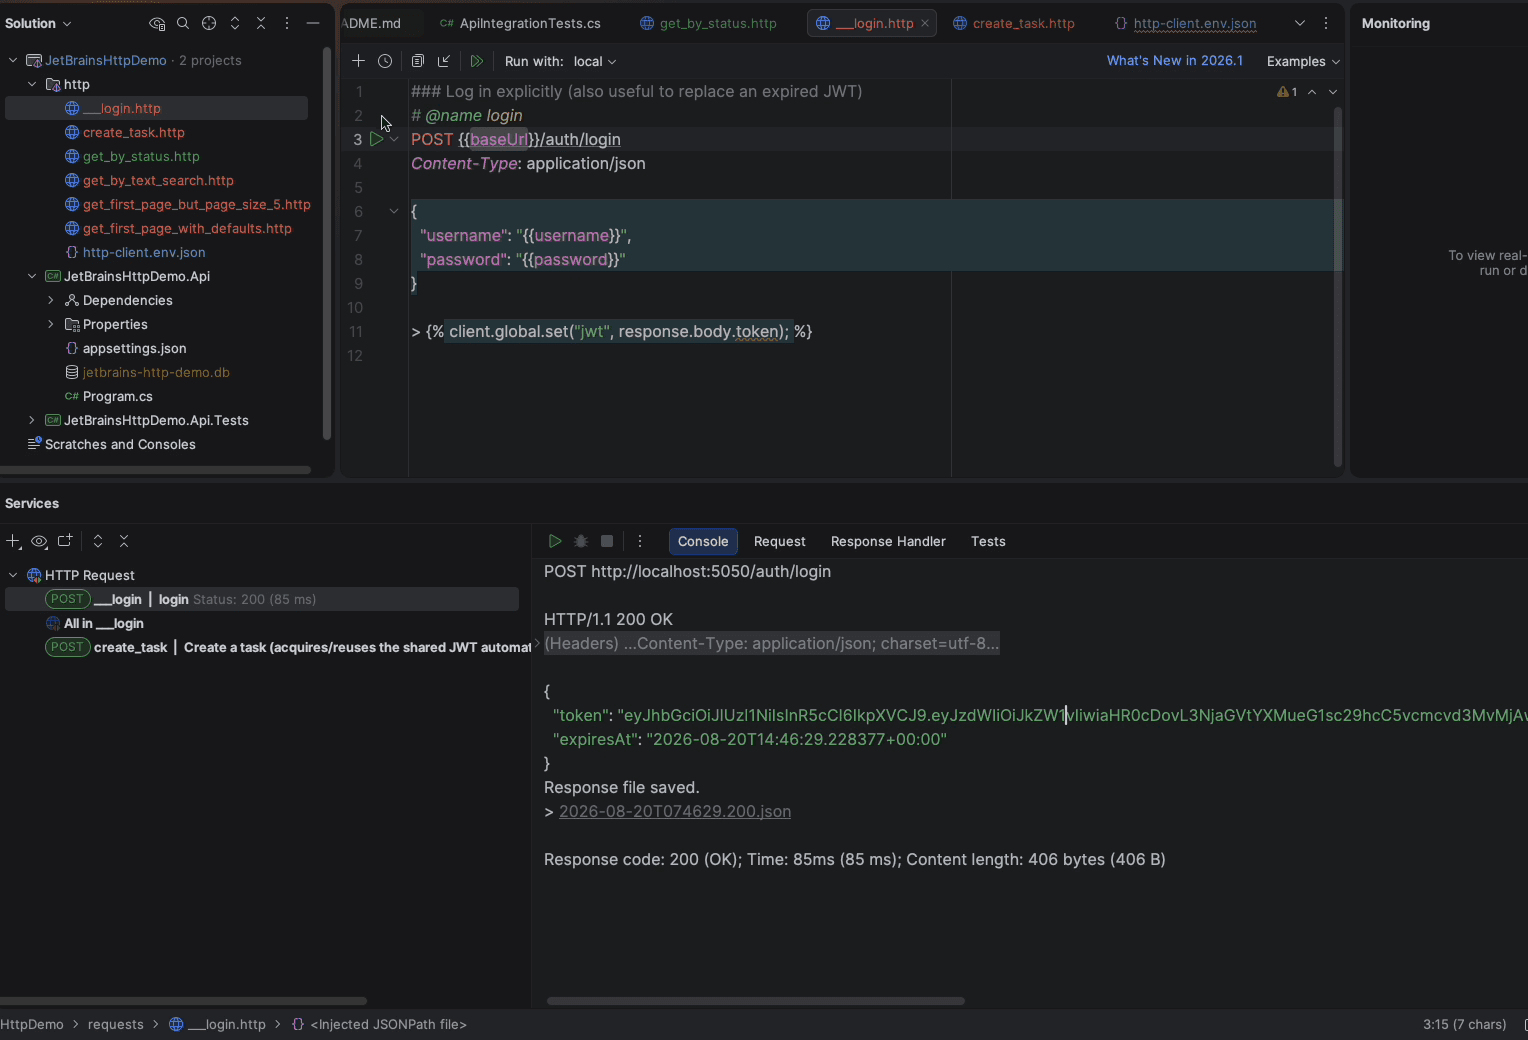
Task: Open appsettings.json in the tree
Action: tap(134, 348)
